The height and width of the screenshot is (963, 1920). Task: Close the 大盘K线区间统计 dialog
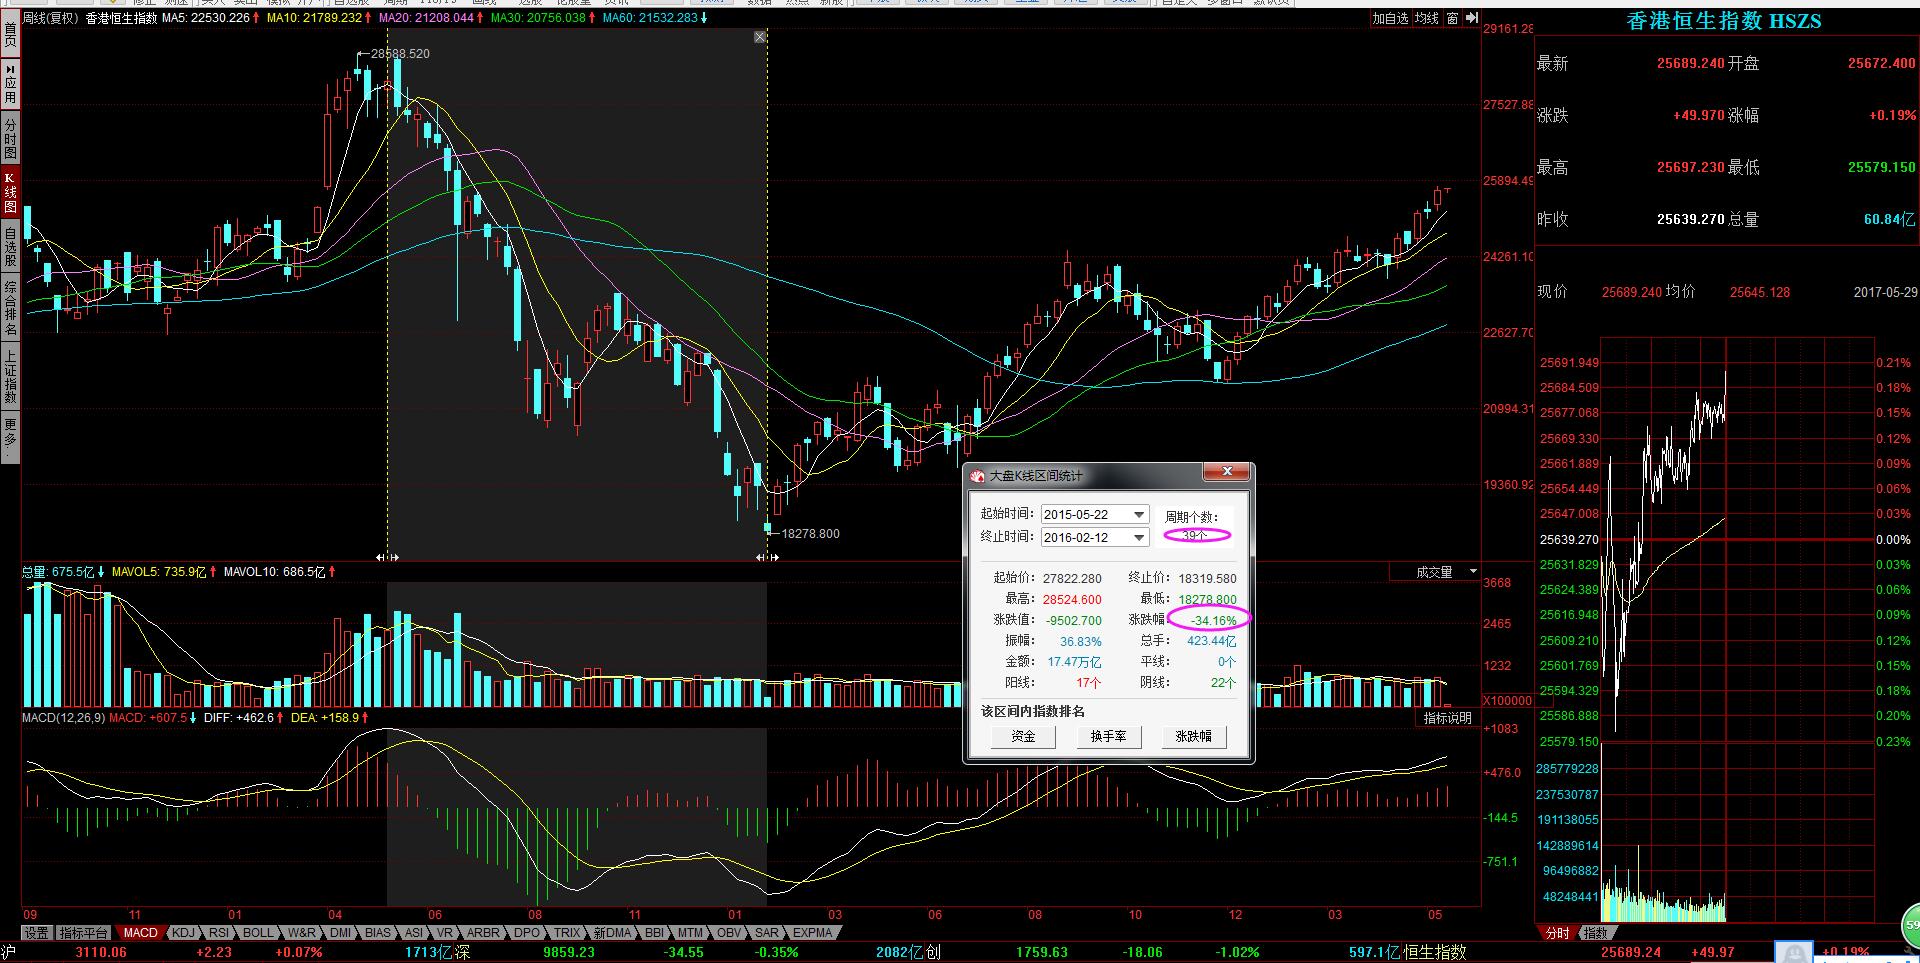pos(1227,472)
